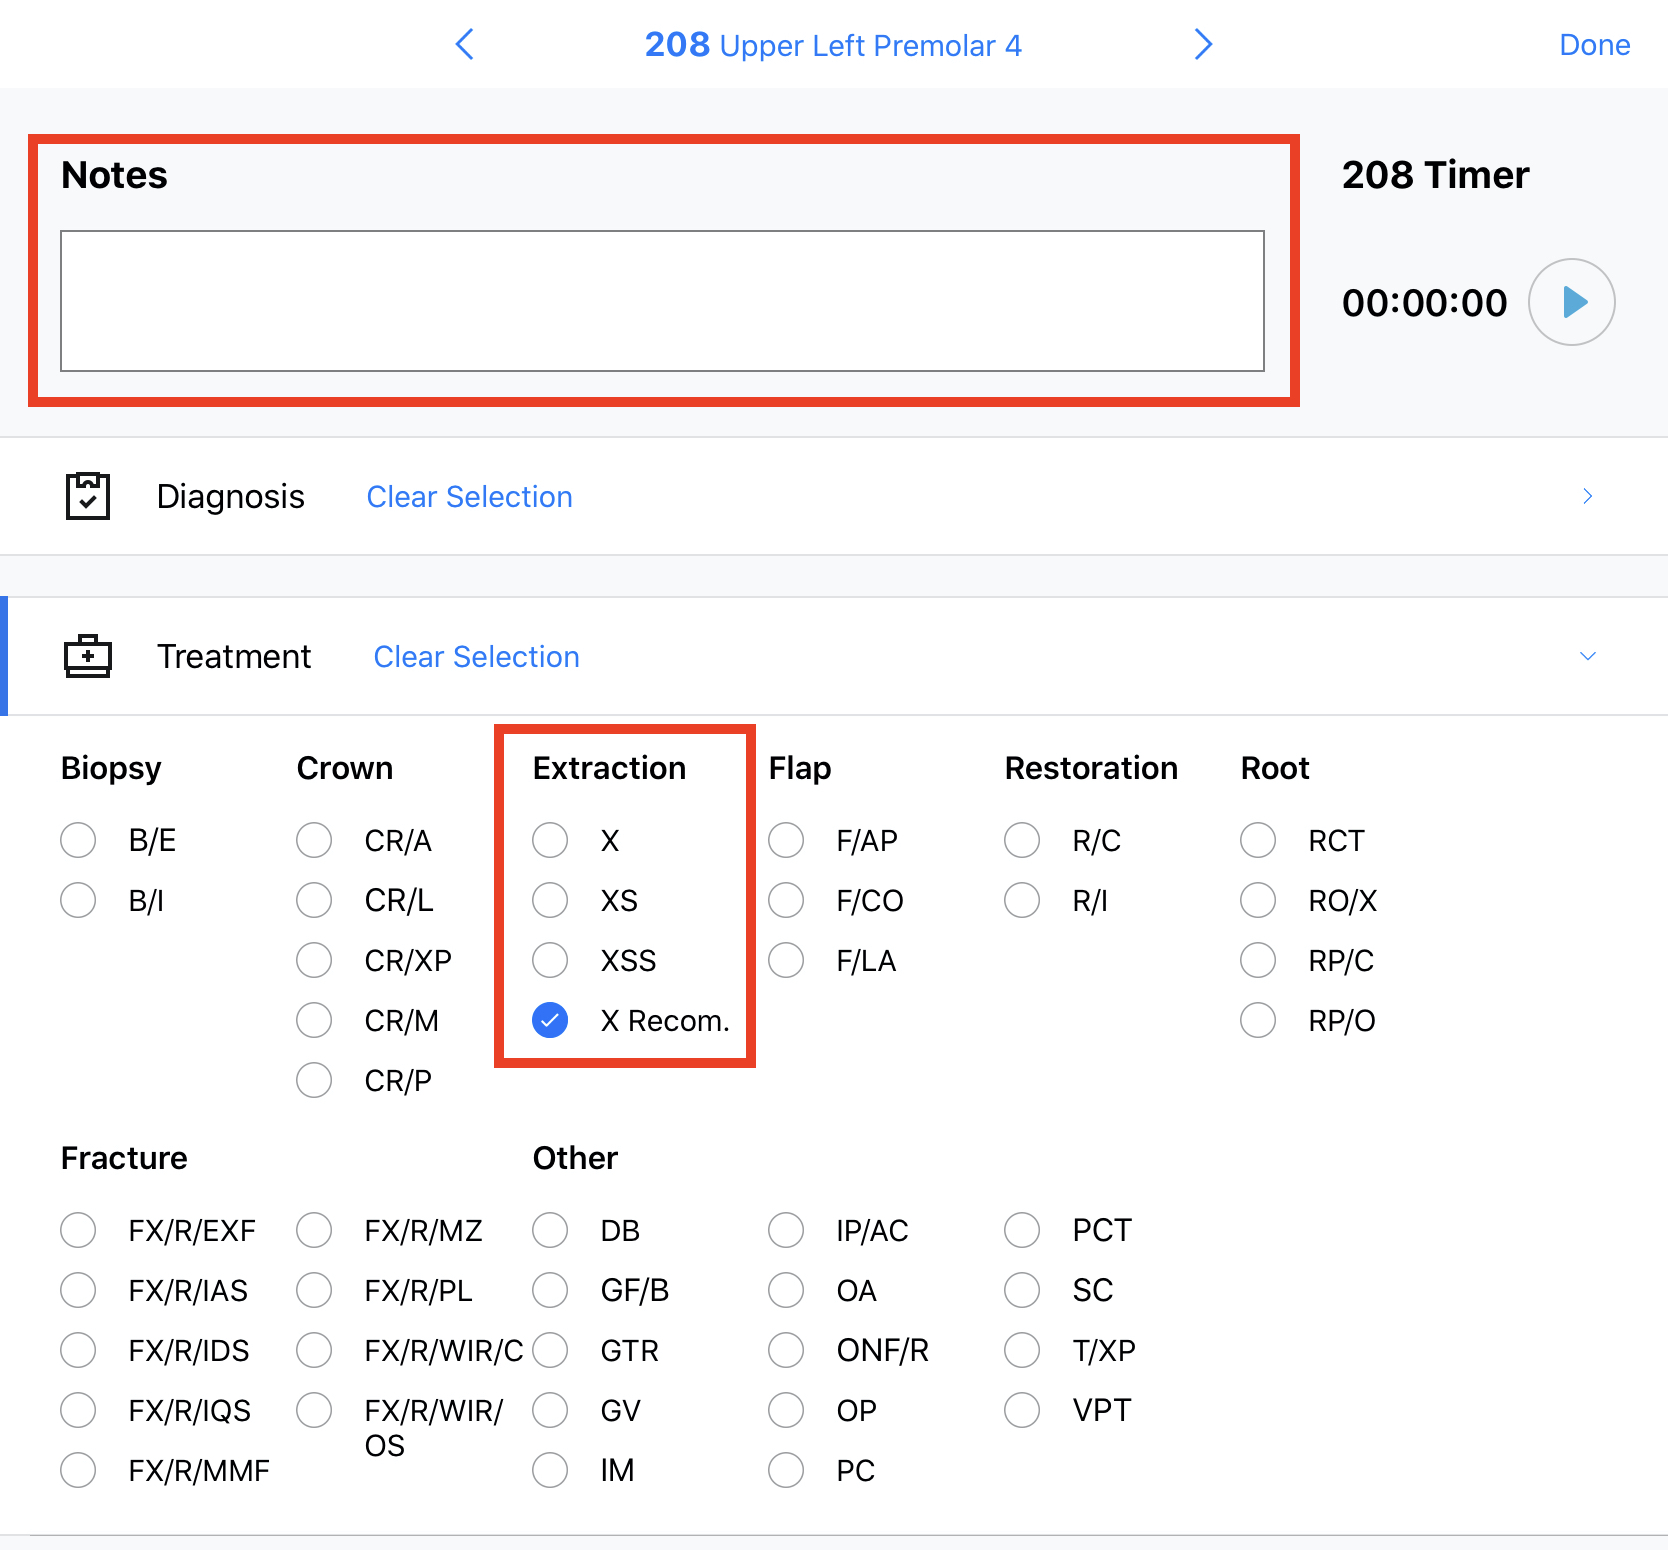This screenshot has height=1550, width=1668.
Task: Tap Done to finish editing
Action: click(x=1594, y=45)
